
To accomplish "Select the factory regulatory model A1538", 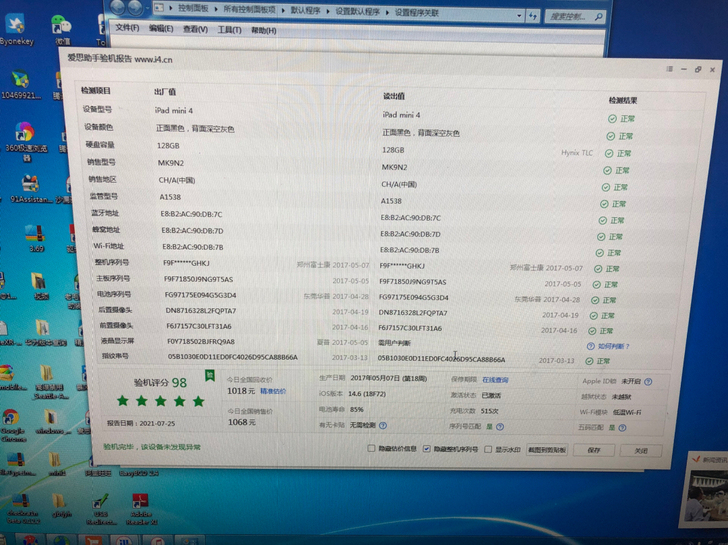I will pos(170,197).
